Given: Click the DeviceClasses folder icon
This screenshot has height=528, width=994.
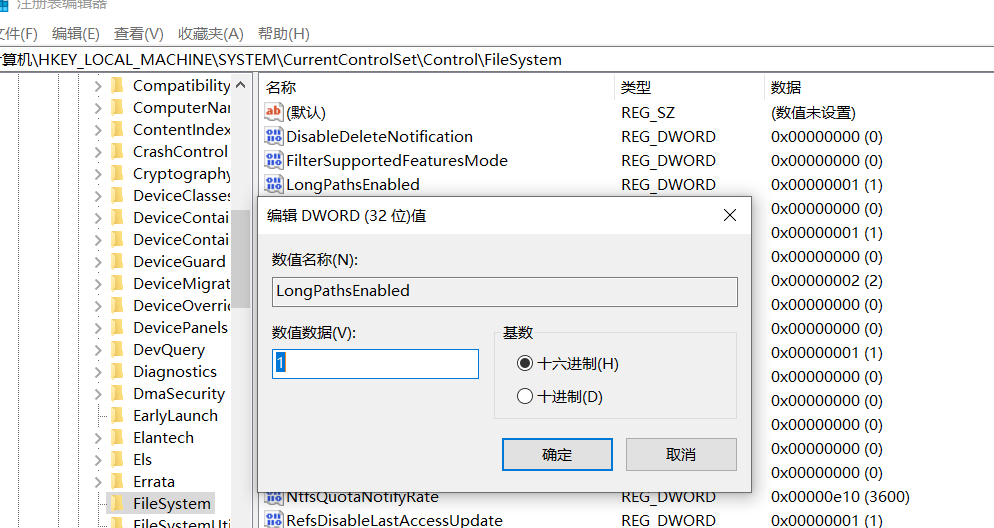Looking at the screenshot, I should 117,195.
